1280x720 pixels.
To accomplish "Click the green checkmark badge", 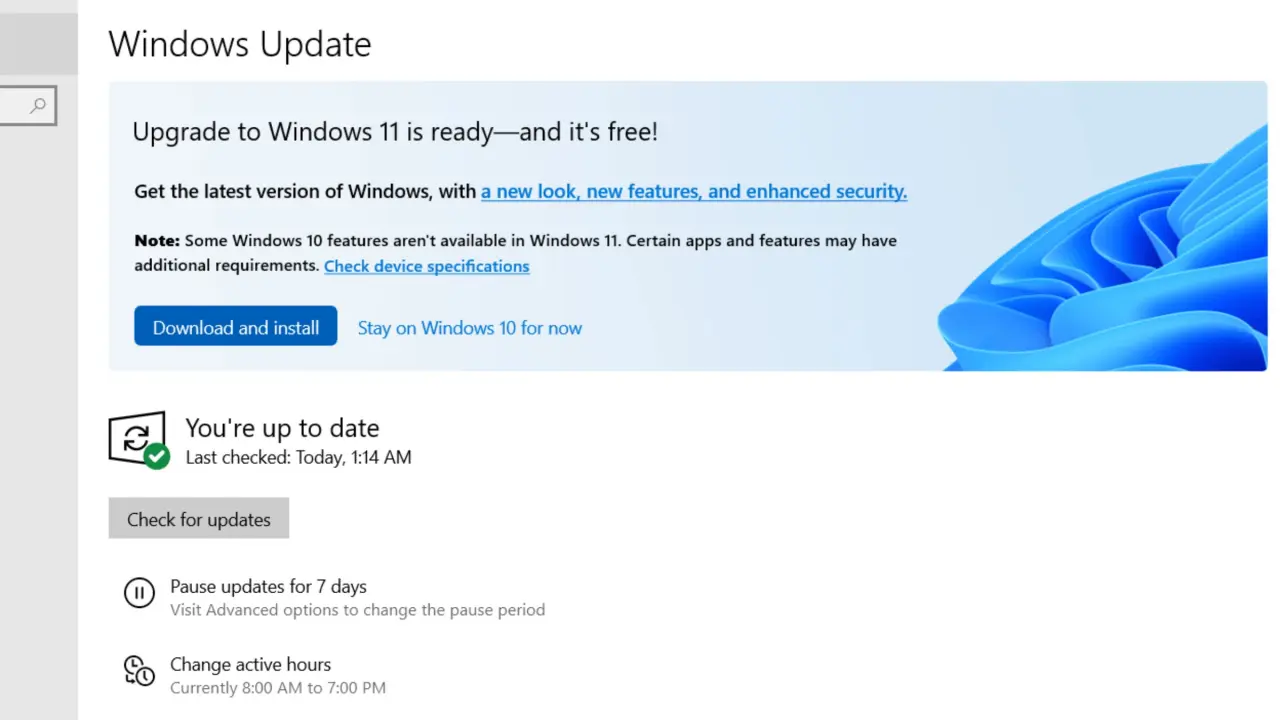I will pos(156,457).
